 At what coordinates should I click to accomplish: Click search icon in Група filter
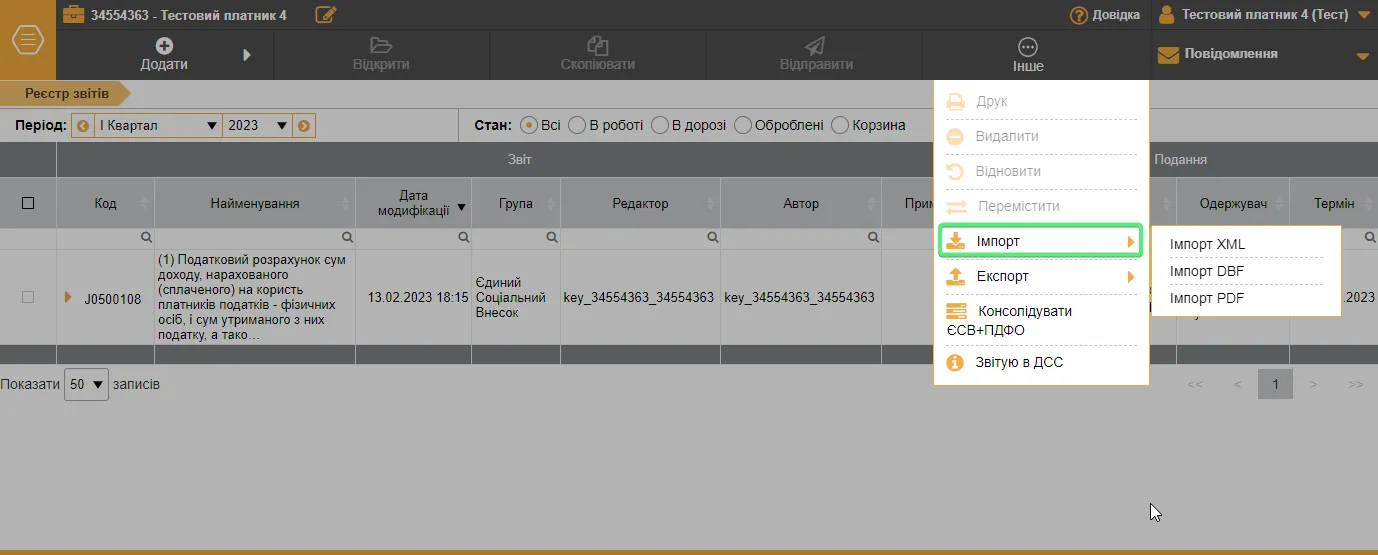pos(552,238)
